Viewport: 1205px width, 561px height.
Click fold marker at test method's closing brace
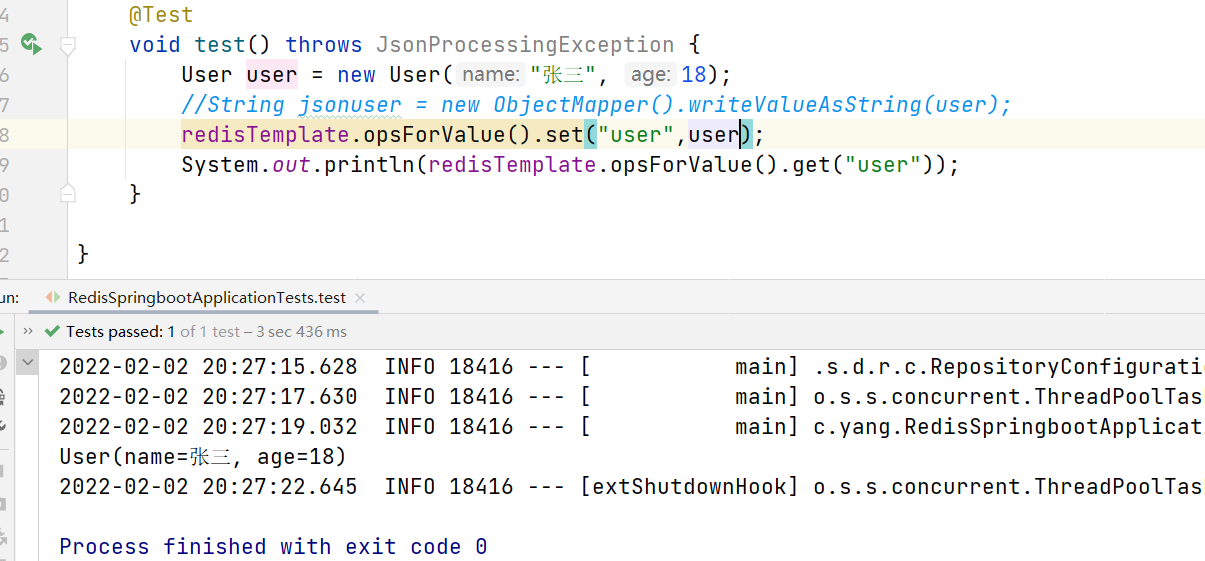pyautogui.click(x=67, y=191)
